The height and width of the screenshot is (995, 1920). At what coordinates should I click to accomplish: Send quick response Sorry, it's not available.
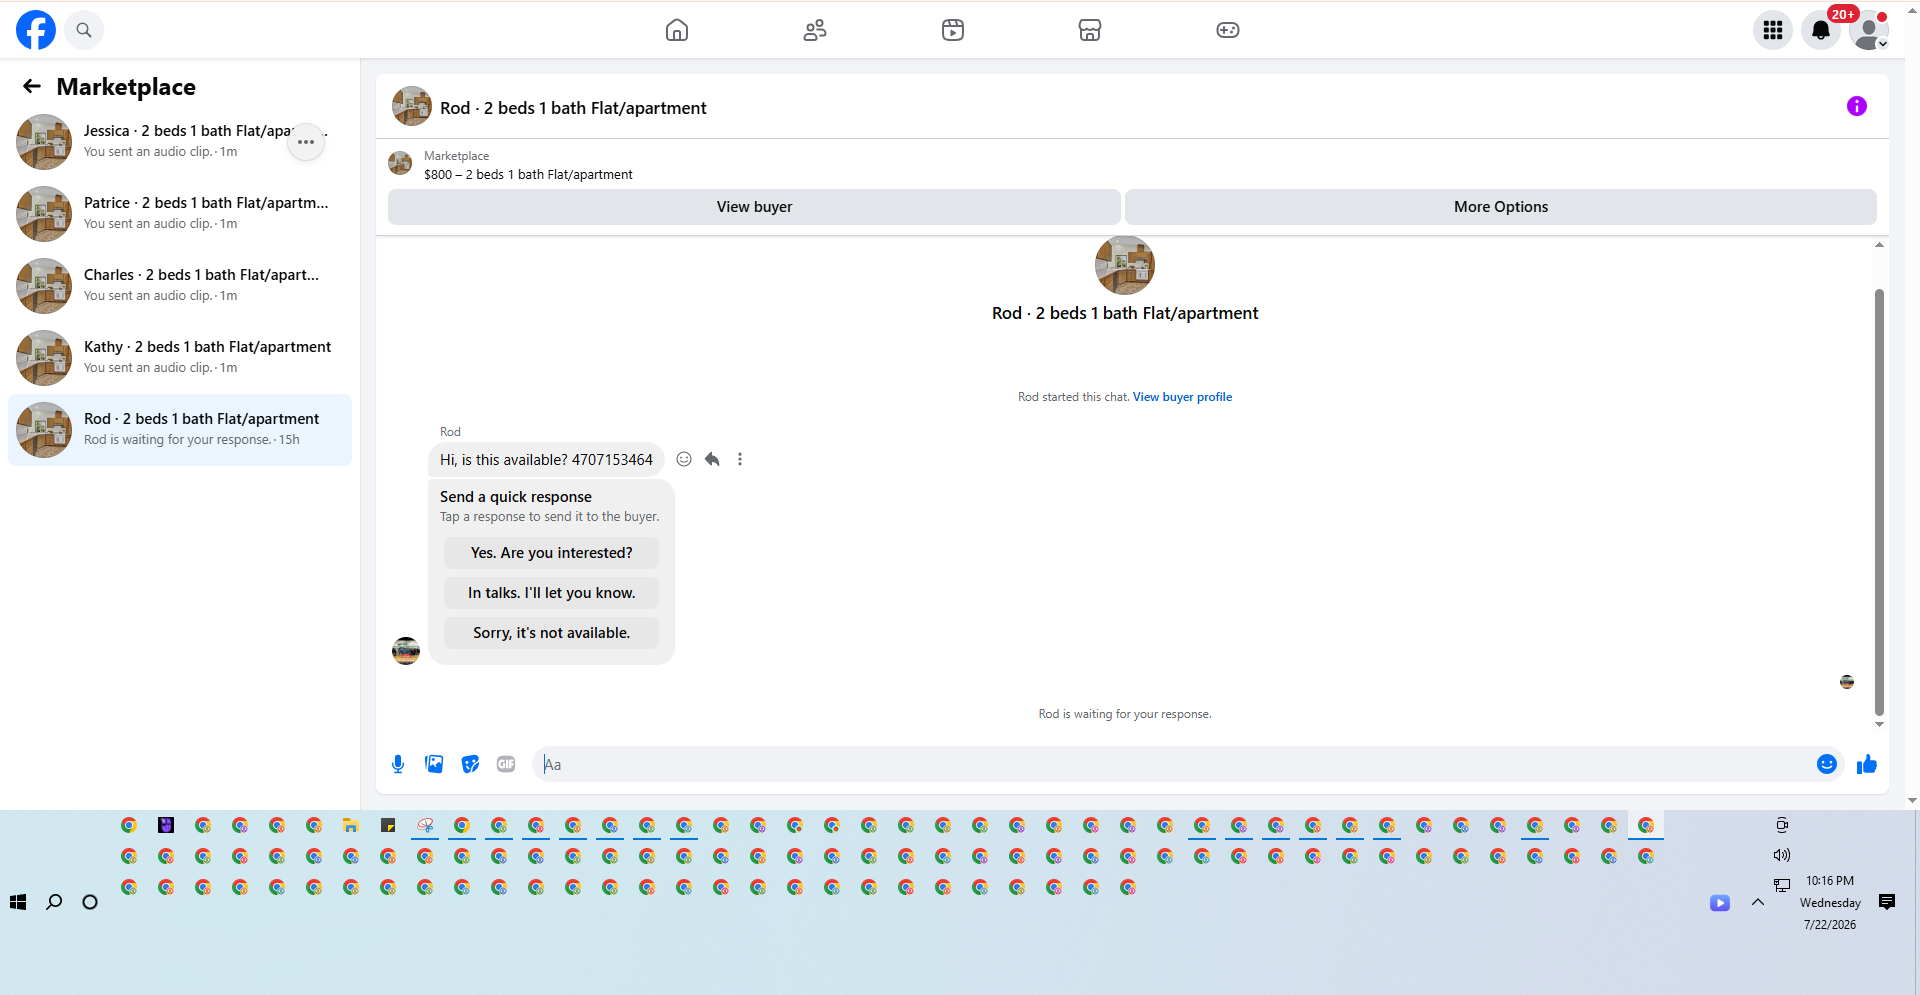point(551,633)
